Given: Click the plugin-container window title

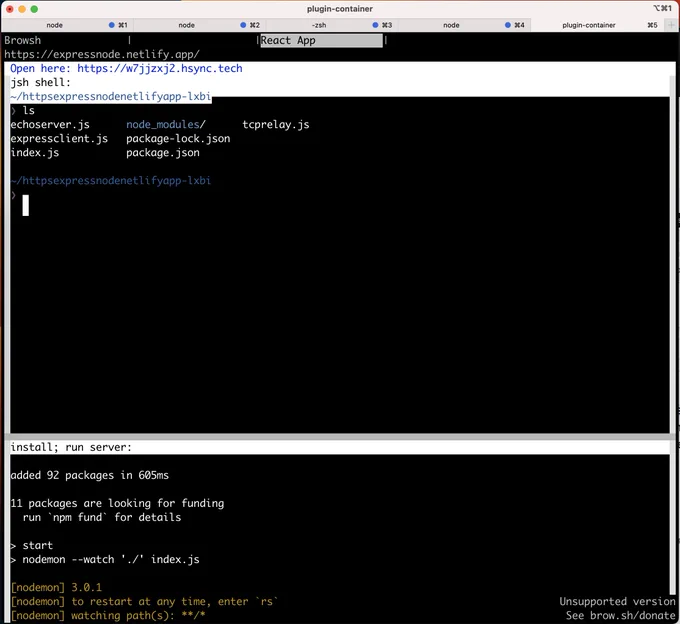Looking at the screenshot, I should point(340,9).
